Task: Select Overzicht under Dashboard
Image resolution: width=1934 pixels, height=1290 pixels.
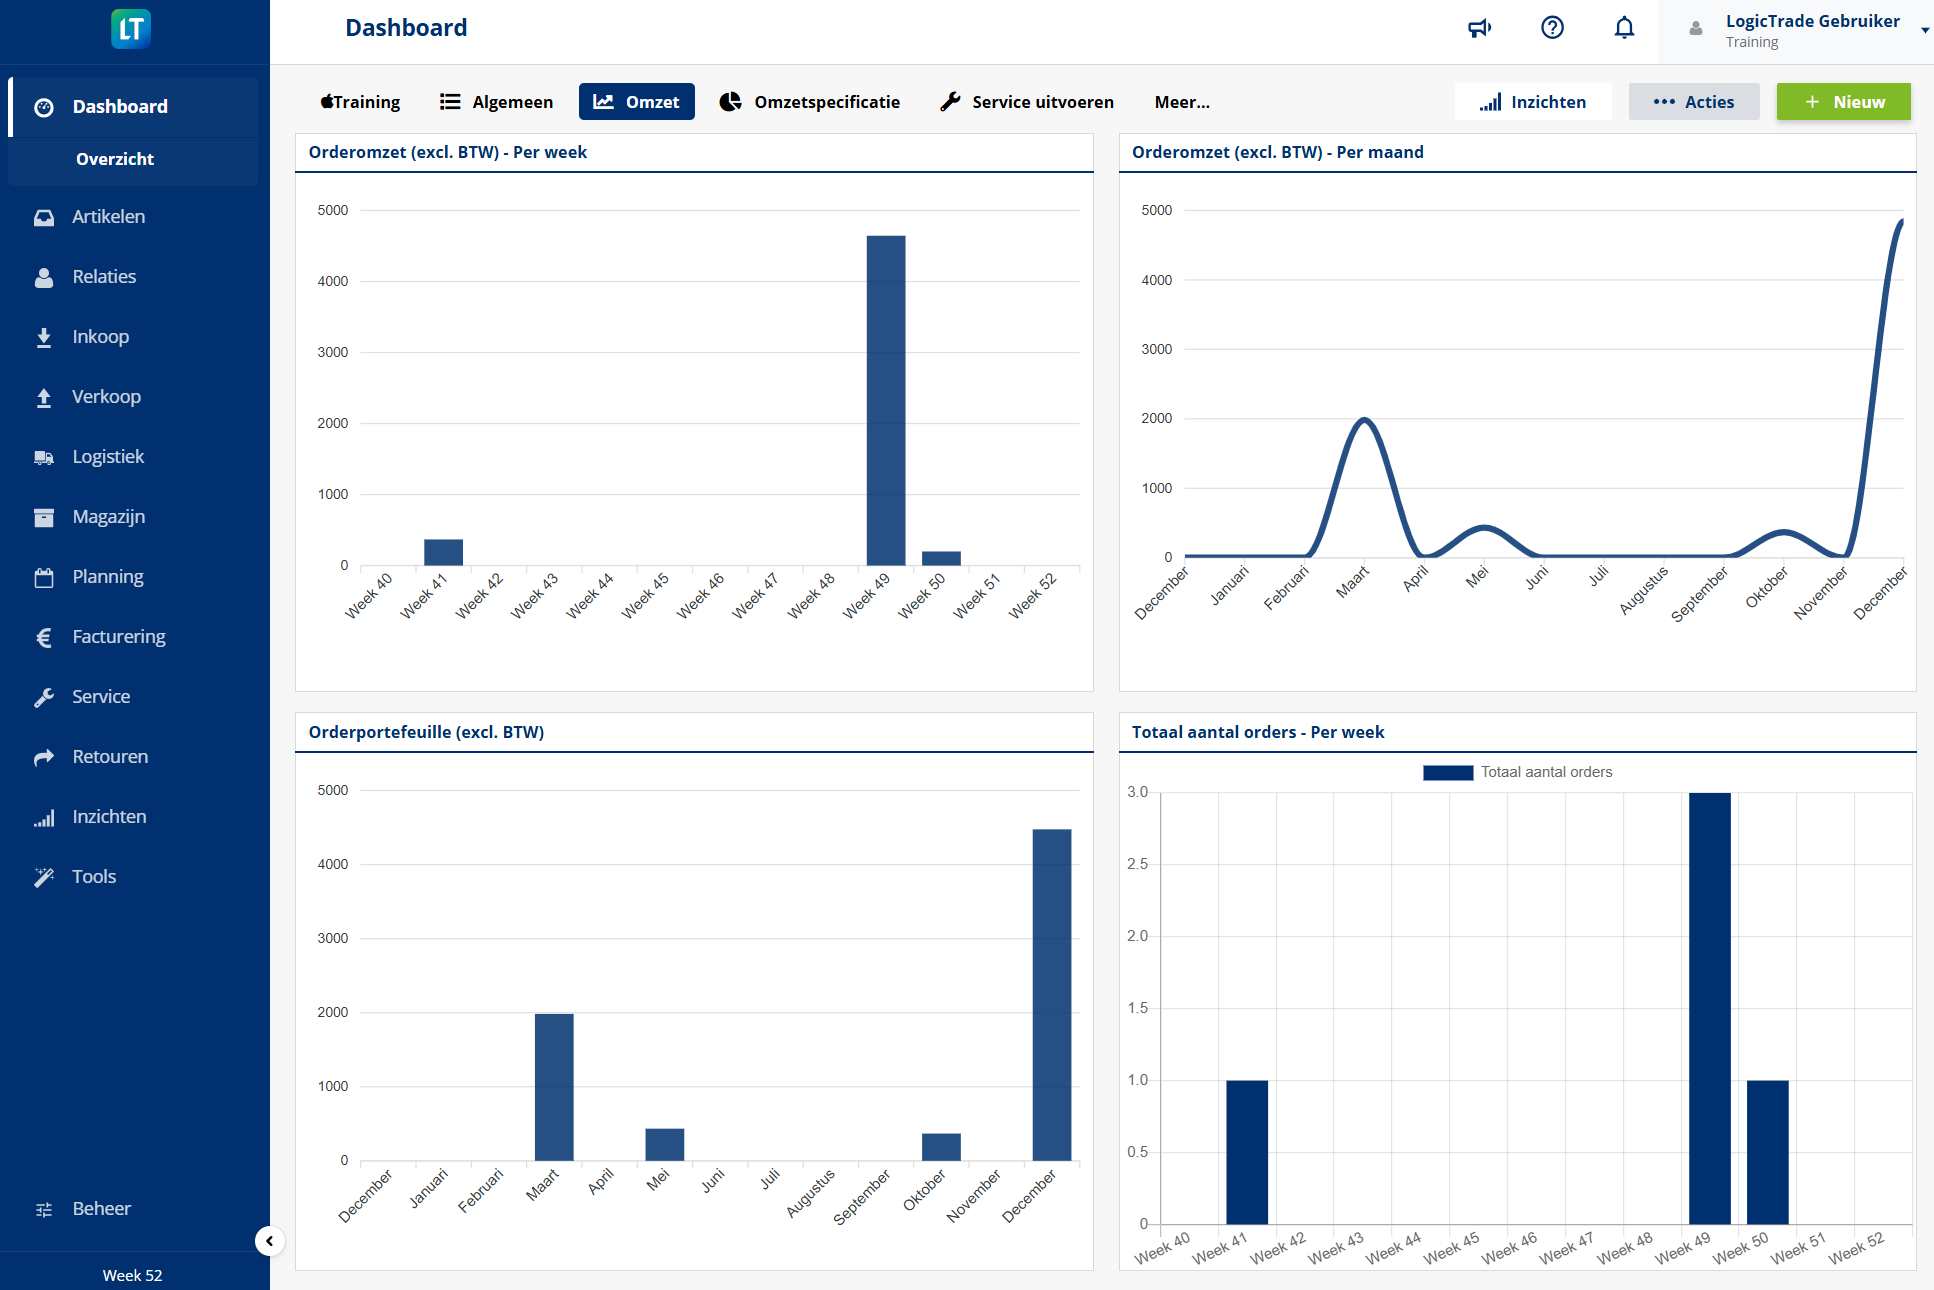Action: coord(115,158)
